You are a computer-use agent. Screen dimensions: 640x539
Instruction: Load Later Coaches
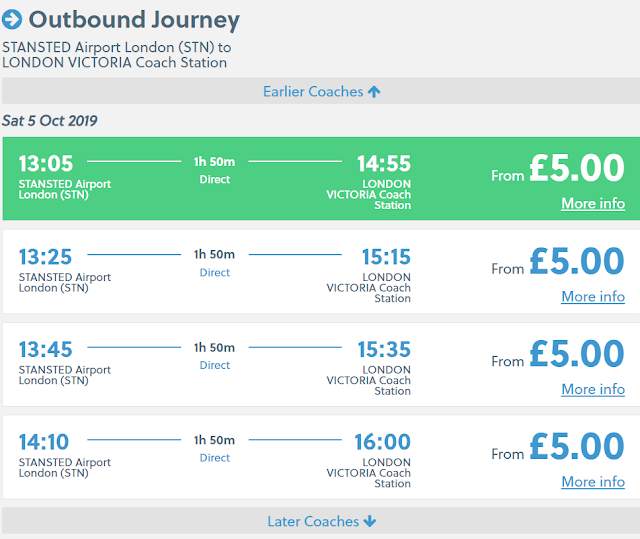[x=311, y=522]
